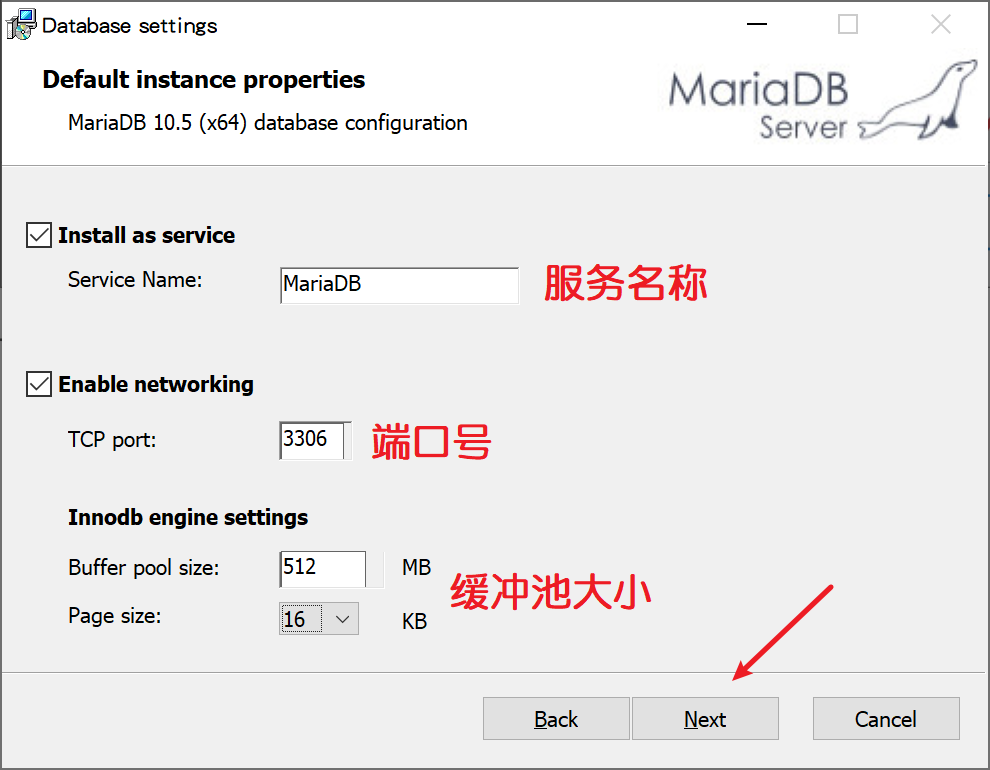The height and width of the screenshot is (770, 990).
Task: Click the MariaDB 10.5 (x64) database configuration text
Action: pyautogui.click(x=268, y=122)
